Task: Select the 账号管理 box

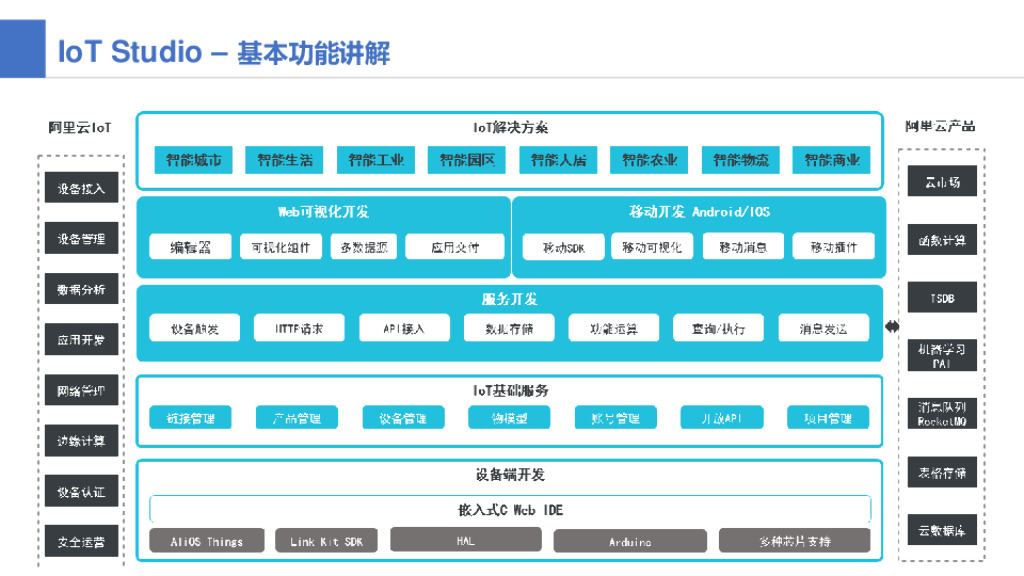Action: coord(615,417)
